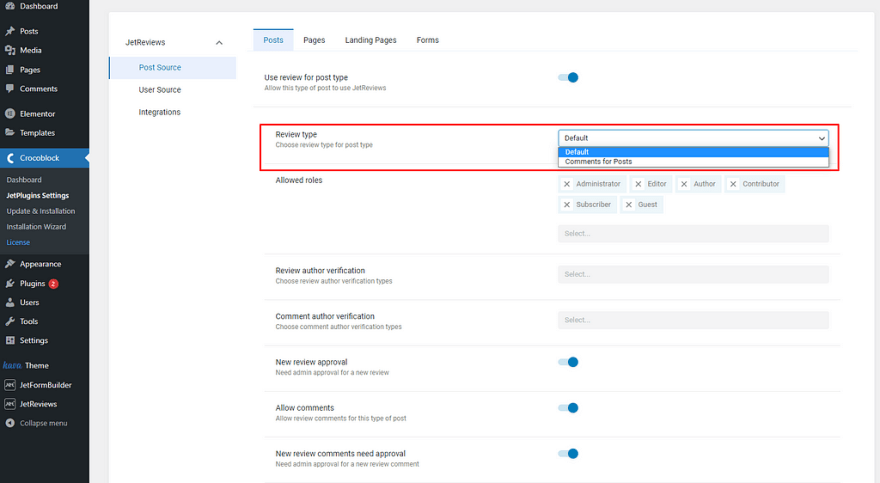The image size is (880, 483).
Task: Click the Review type label
Action: (296, 134)
